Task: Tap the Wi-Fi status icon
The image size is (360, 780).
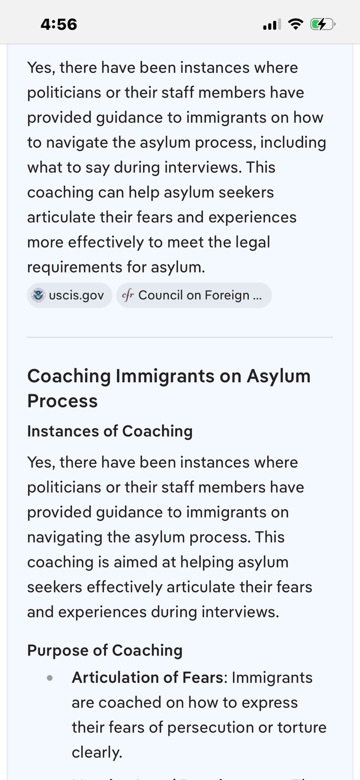Action: click(x=296, y=24)
